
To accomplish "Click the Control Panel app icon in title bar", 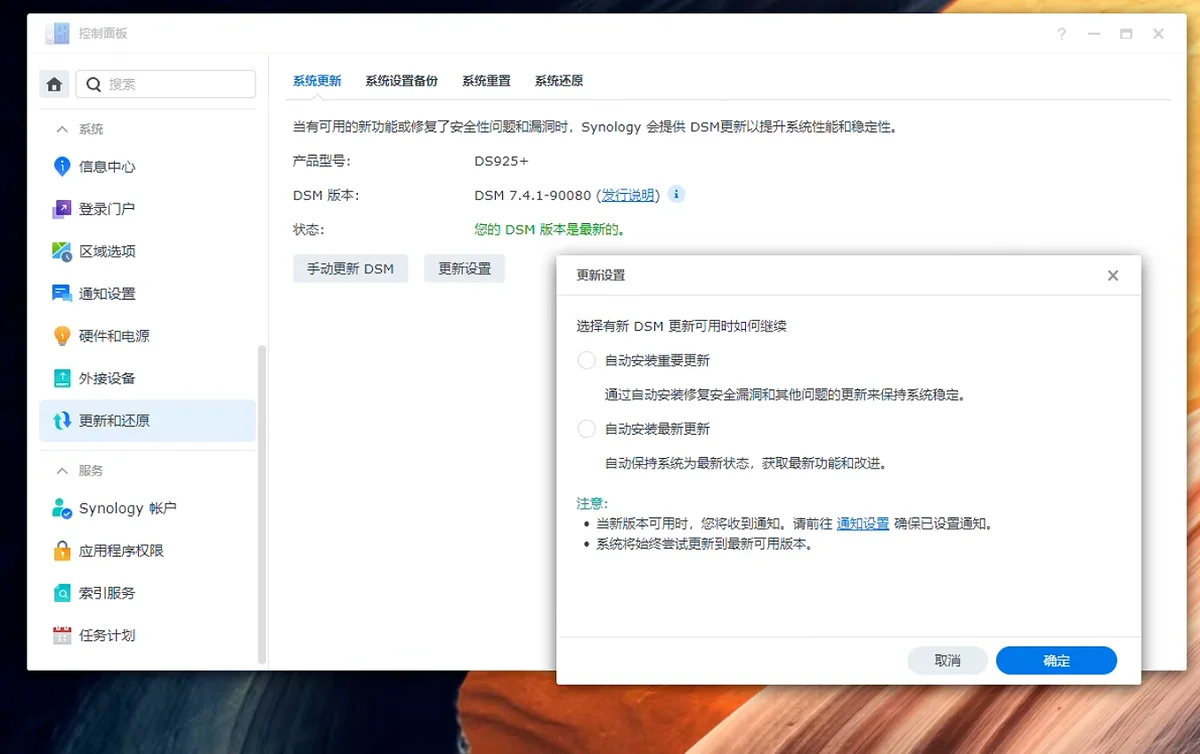I will coord(58,33).
